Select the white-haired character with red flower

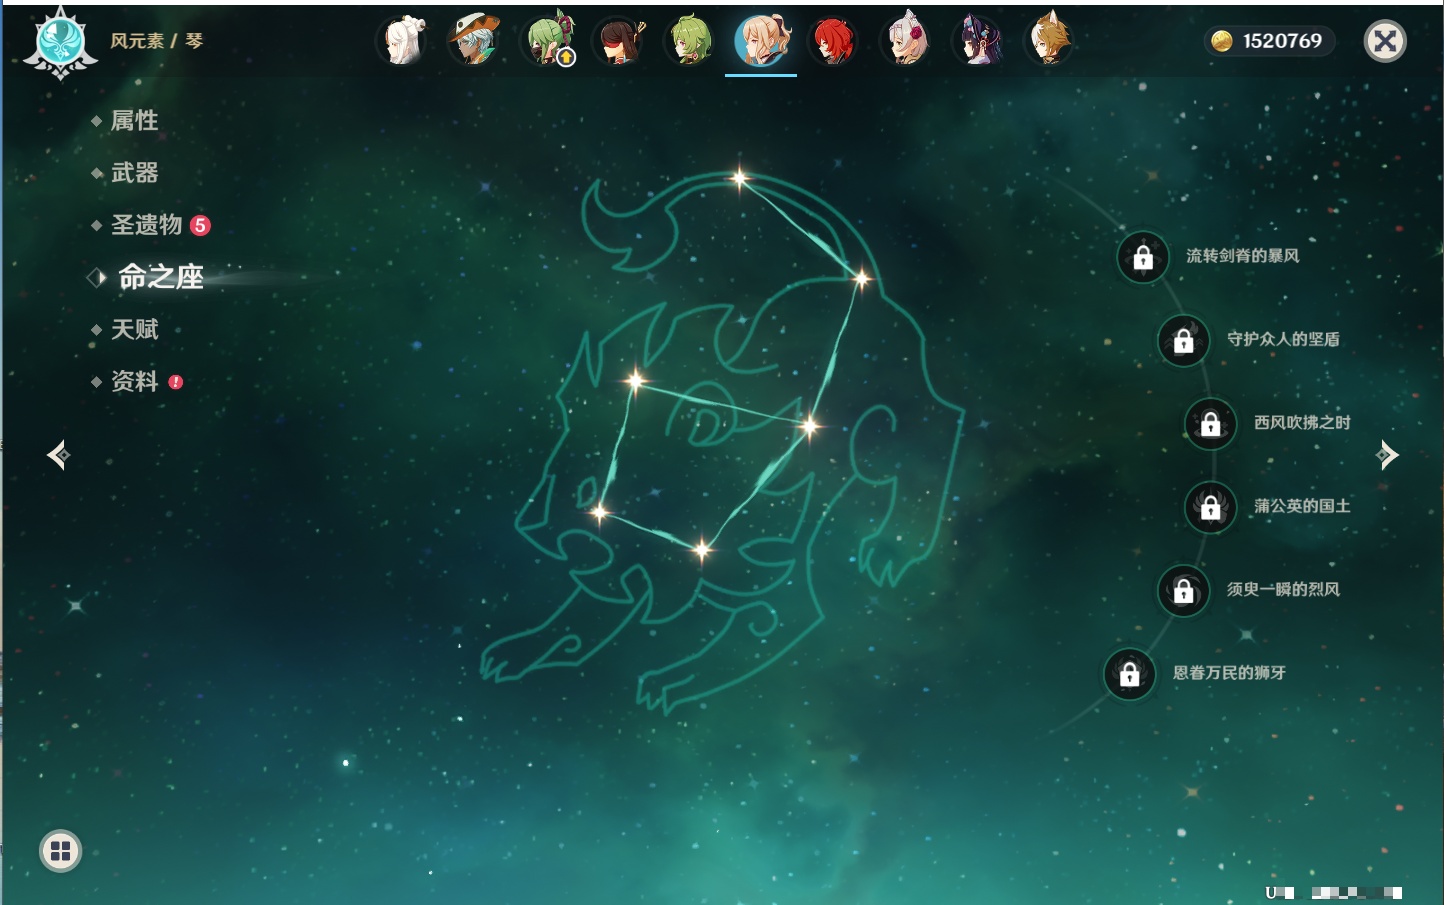[905, 40]
